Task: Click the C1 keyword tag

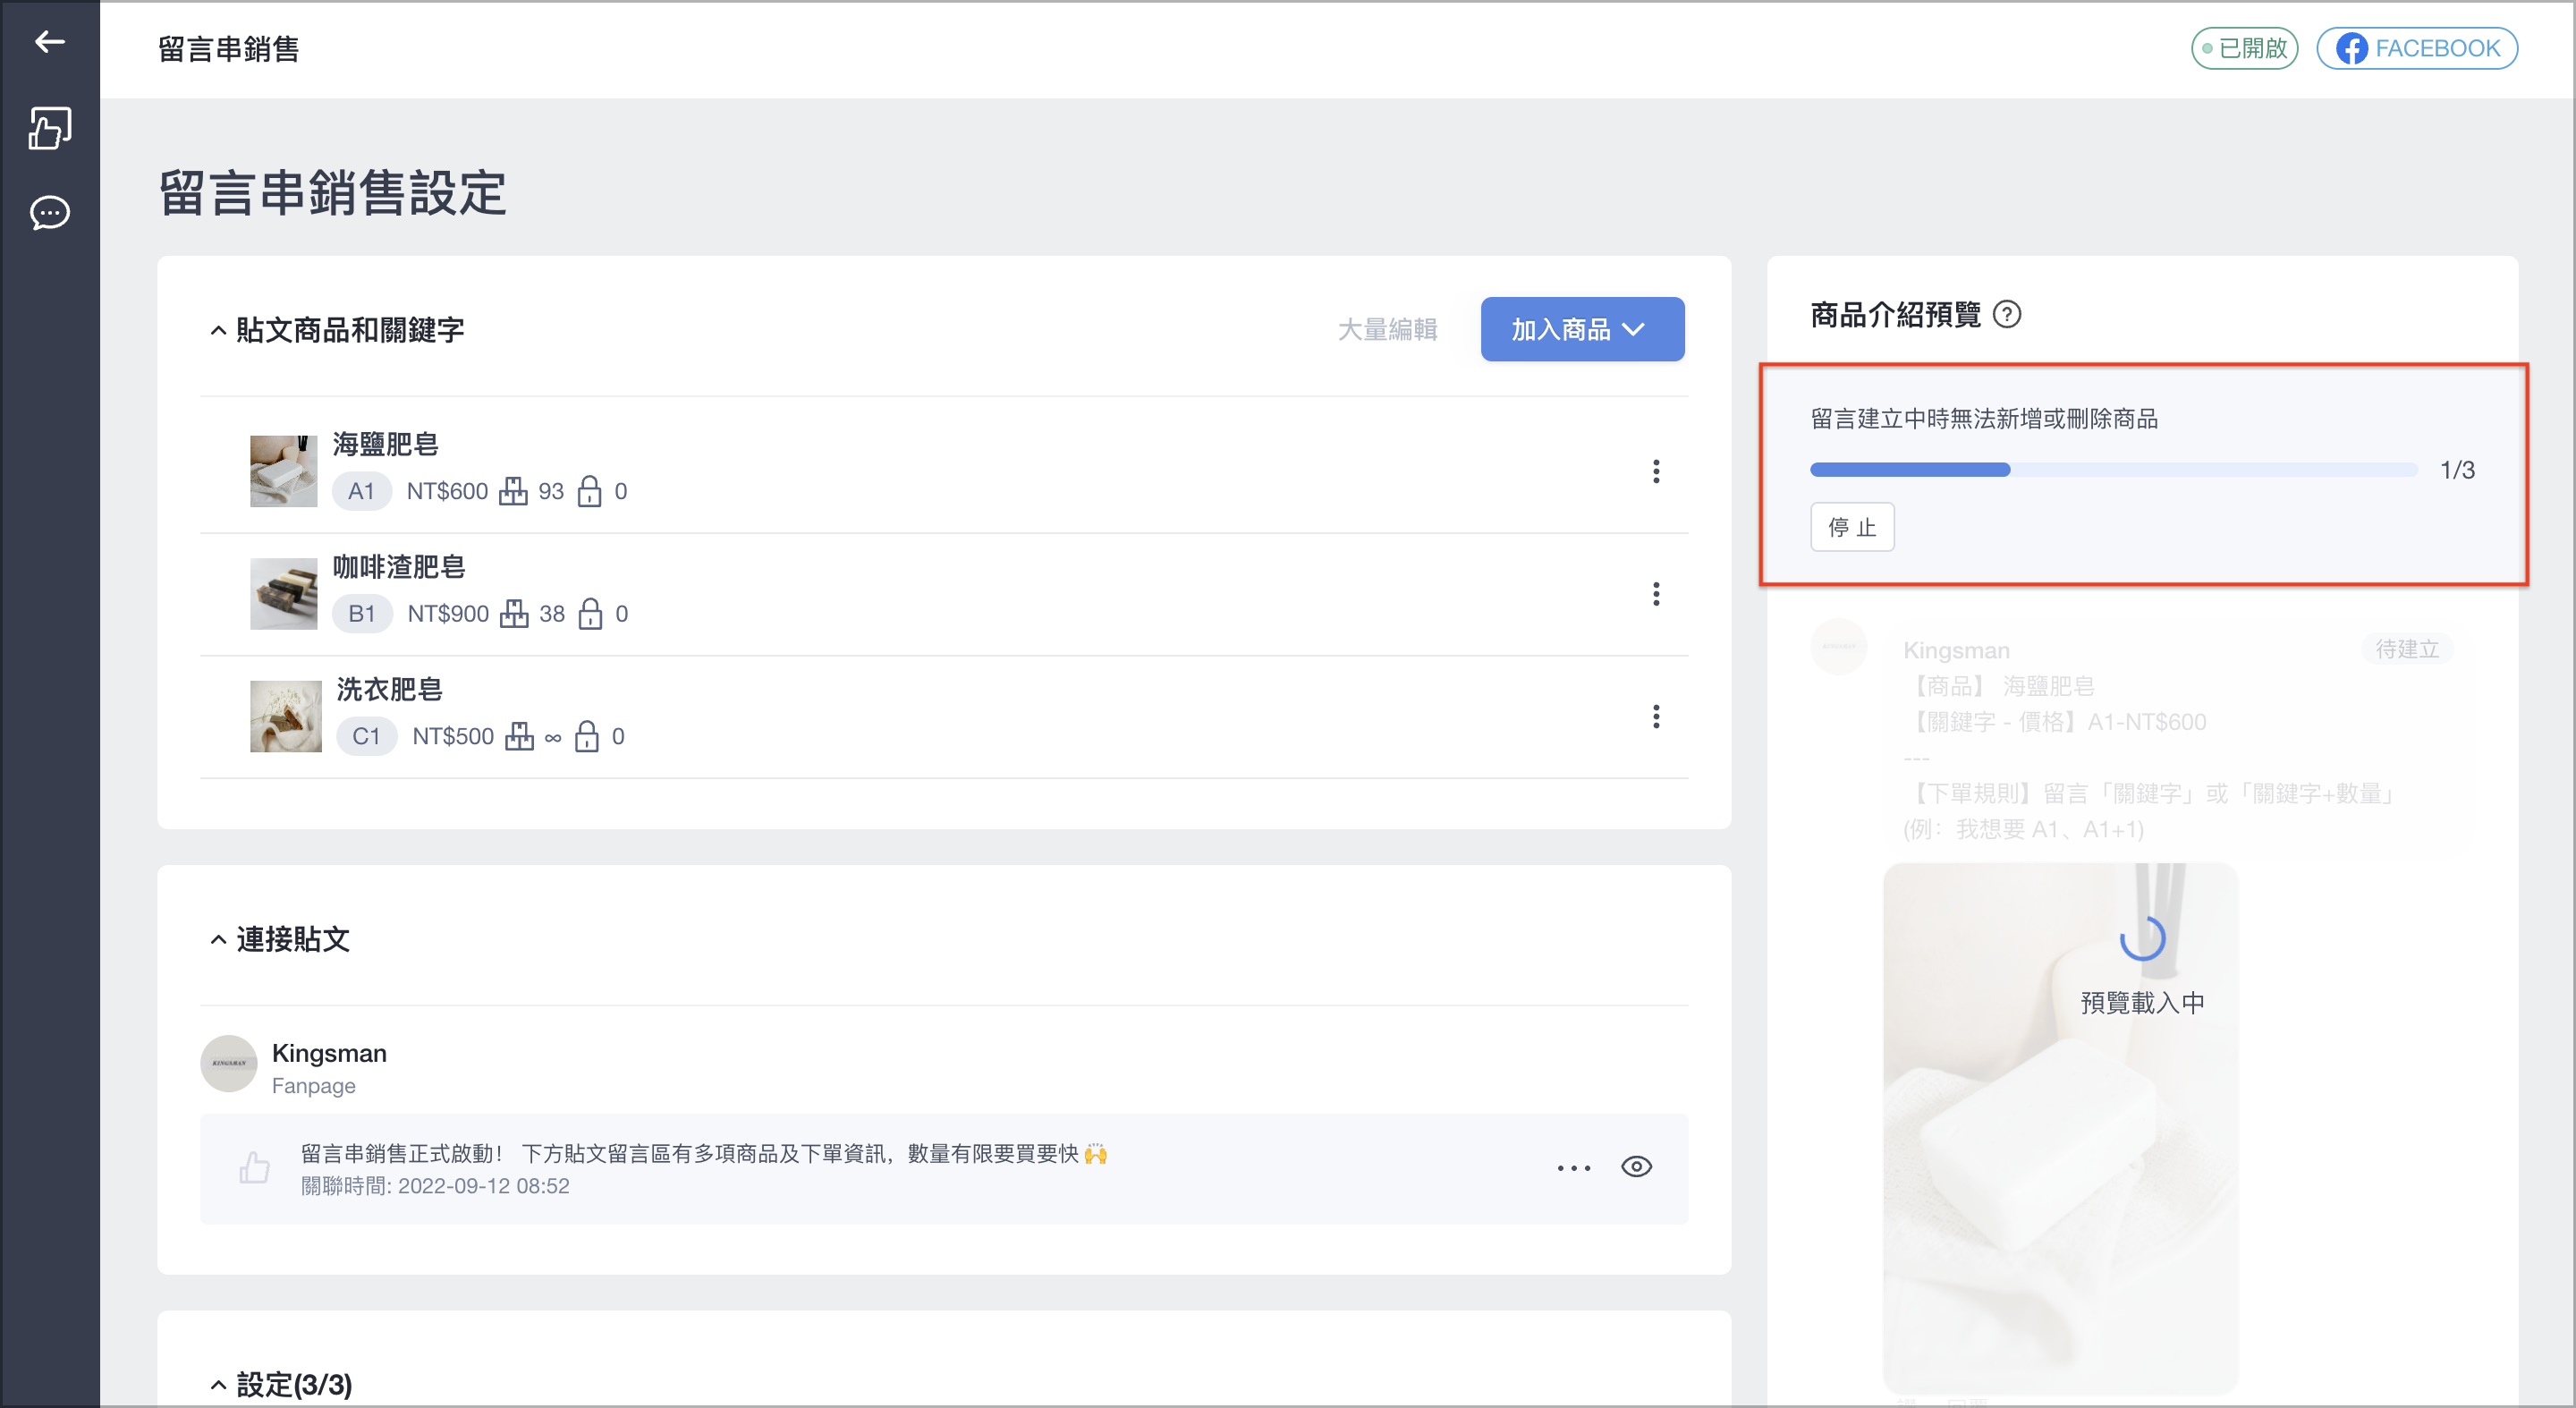Action: 366,736
